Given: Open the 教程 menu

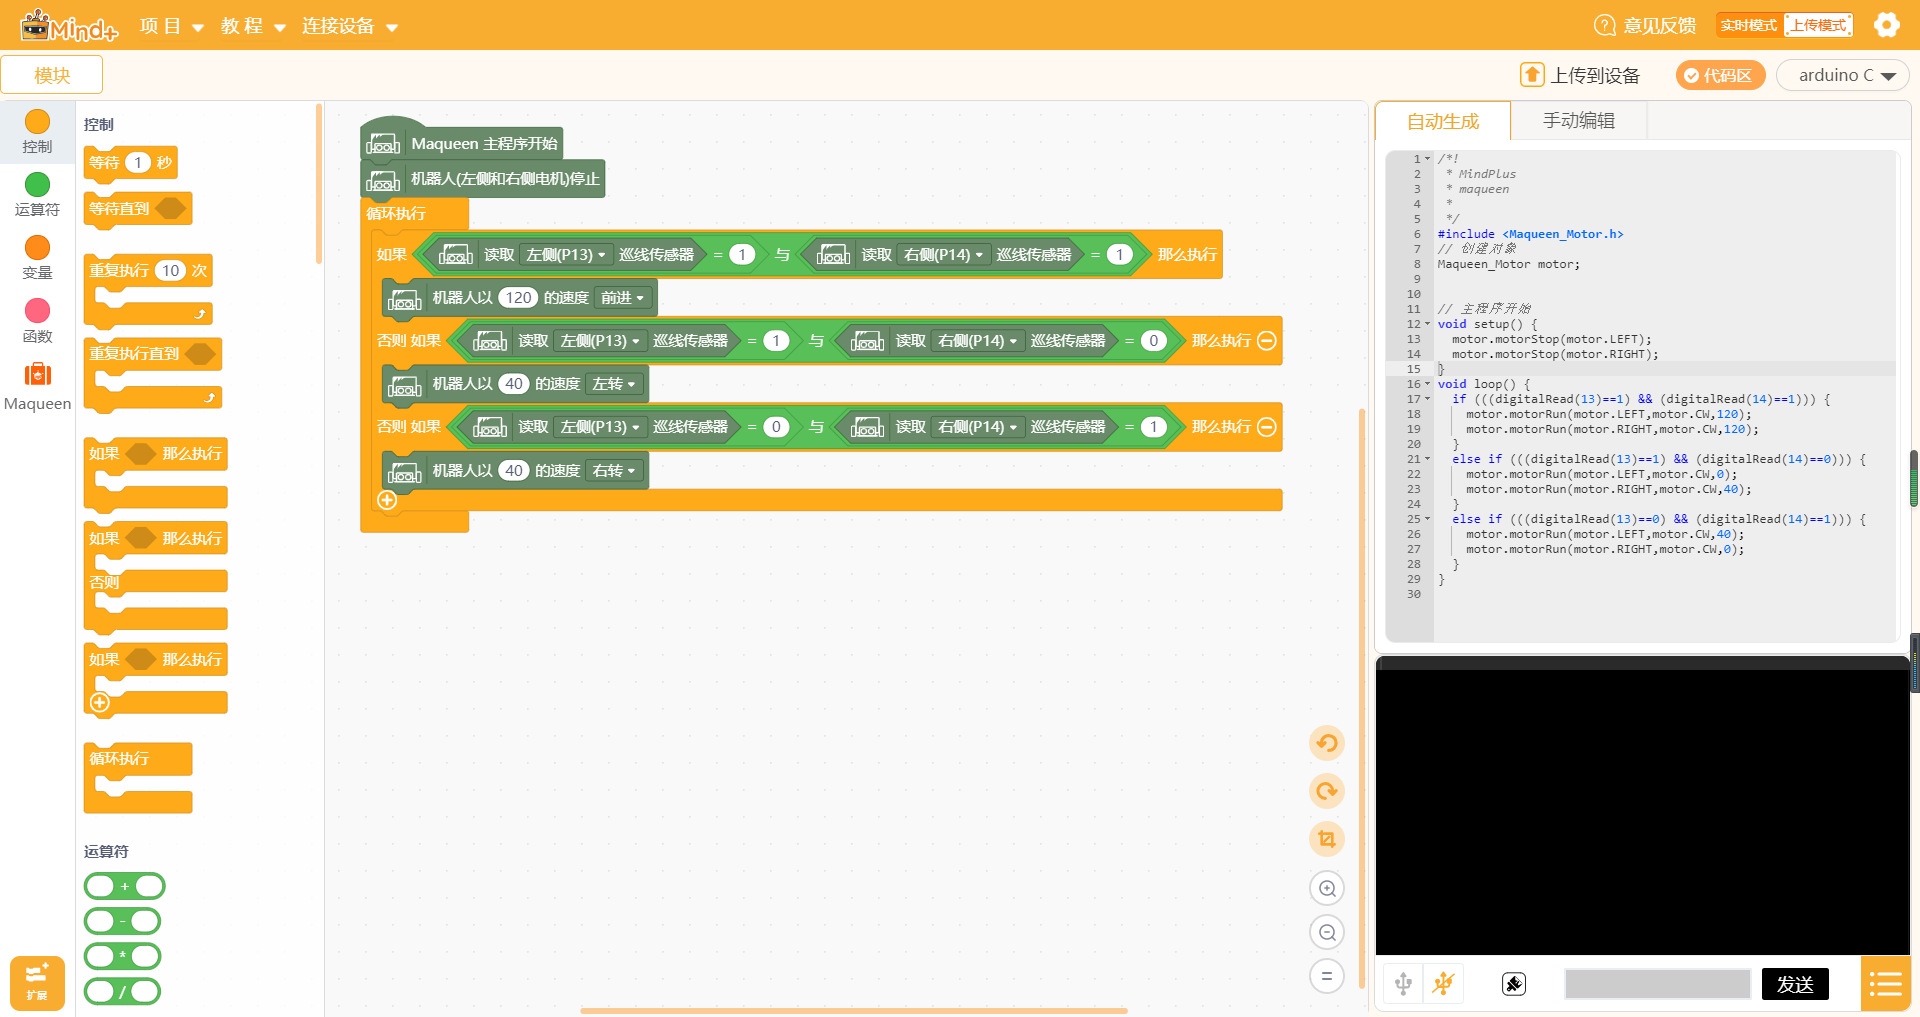Looking at the screenshot, I should 253,26.
